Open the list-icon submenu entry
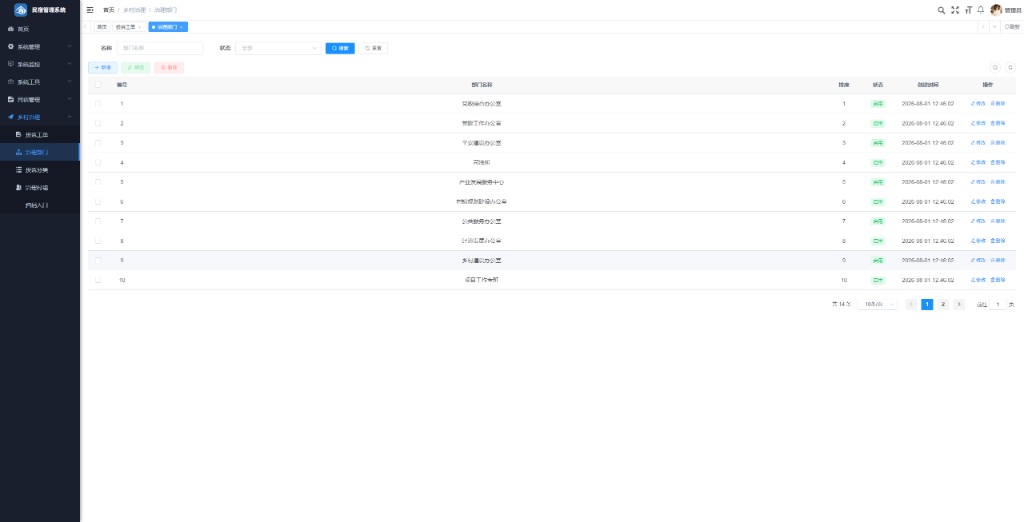The width and height of the screenshot is (1024, 522). pos(19,170)
